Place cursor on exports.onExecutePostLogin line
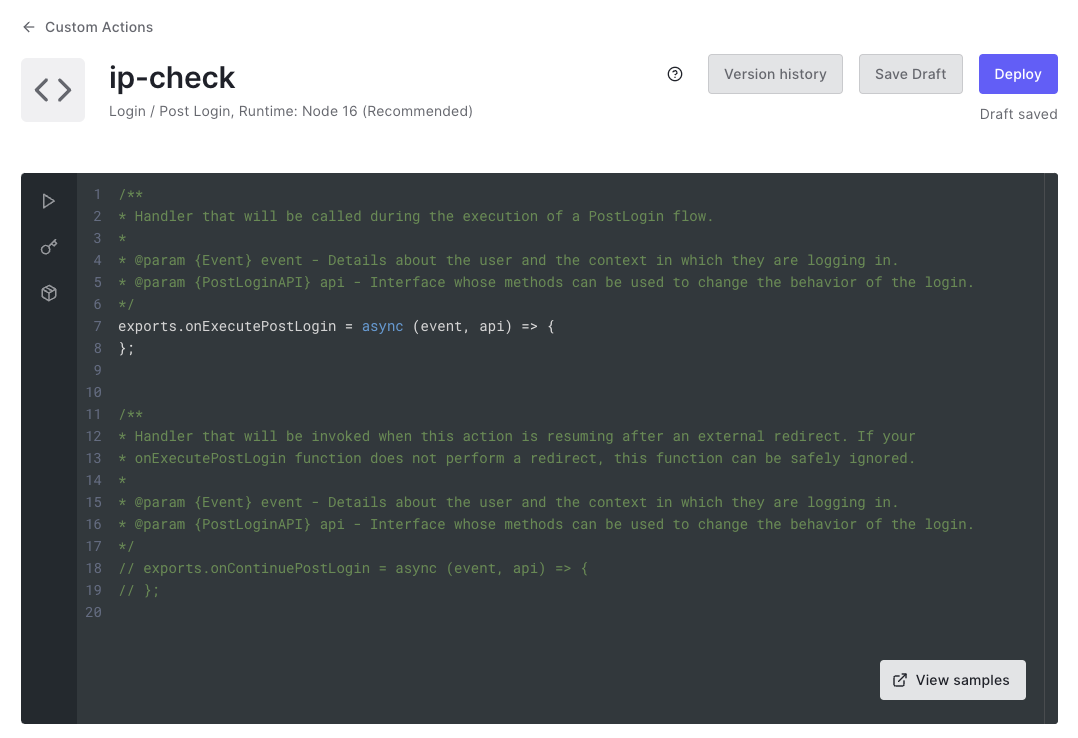 [336, 326]
